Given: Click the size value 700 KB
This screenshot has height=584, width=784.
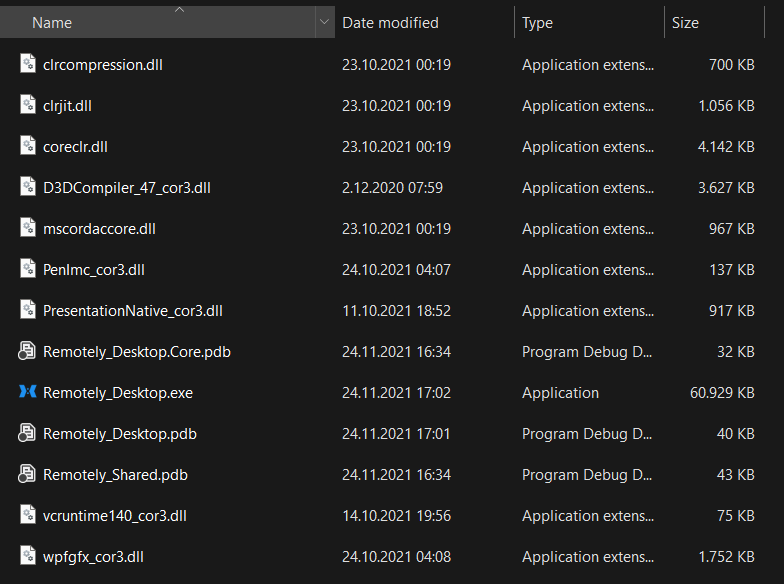Looking at the screenshot, I should pos(732,65).
